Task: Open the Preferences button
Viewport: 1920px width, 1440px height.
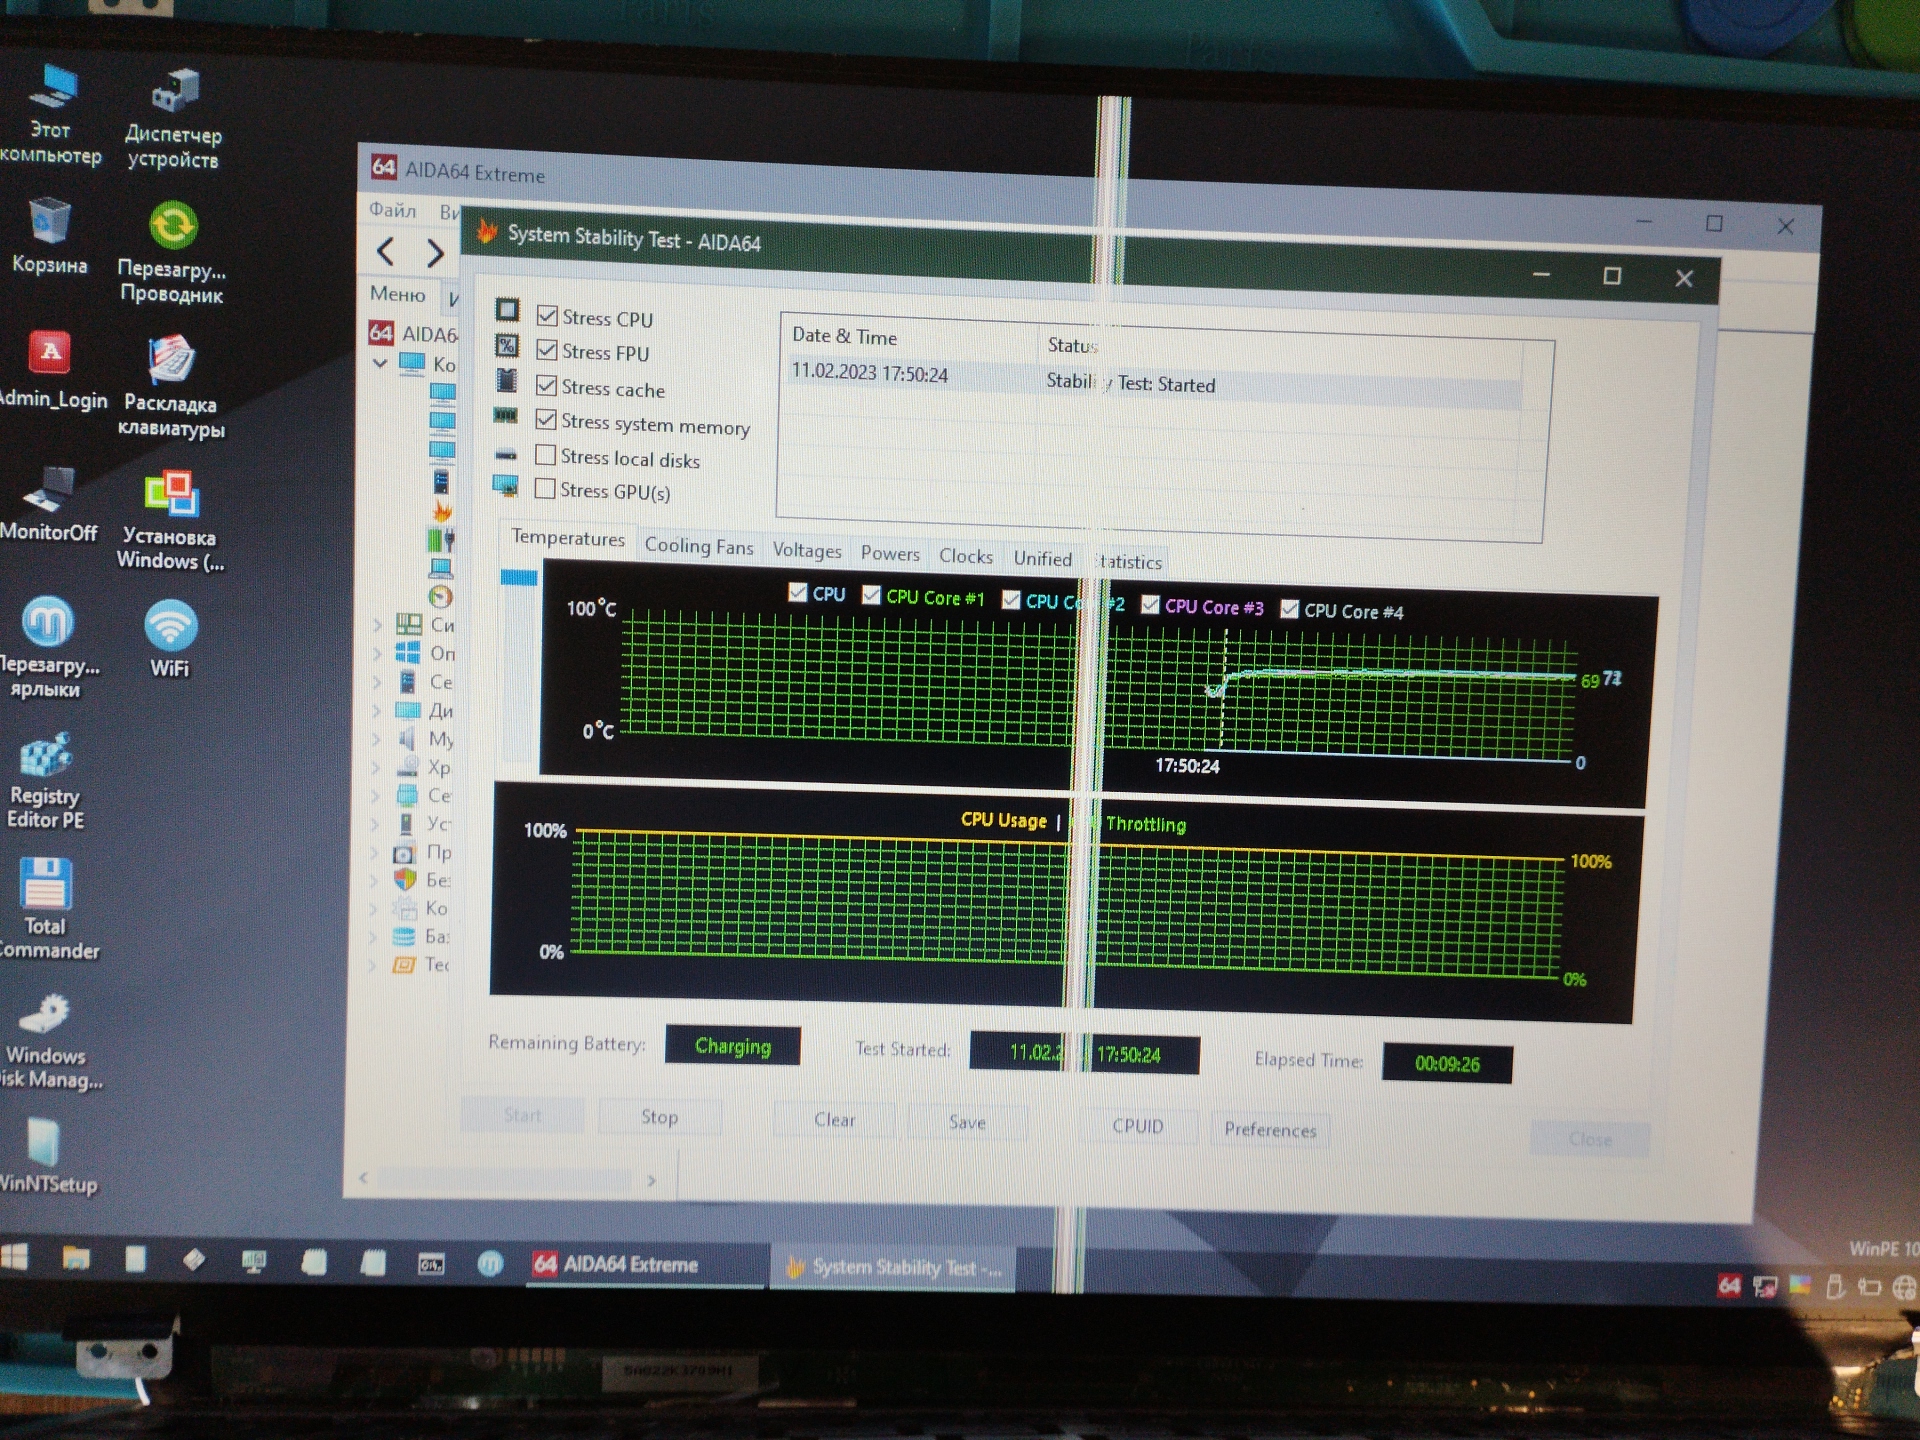Action: pos(1270,1130)
